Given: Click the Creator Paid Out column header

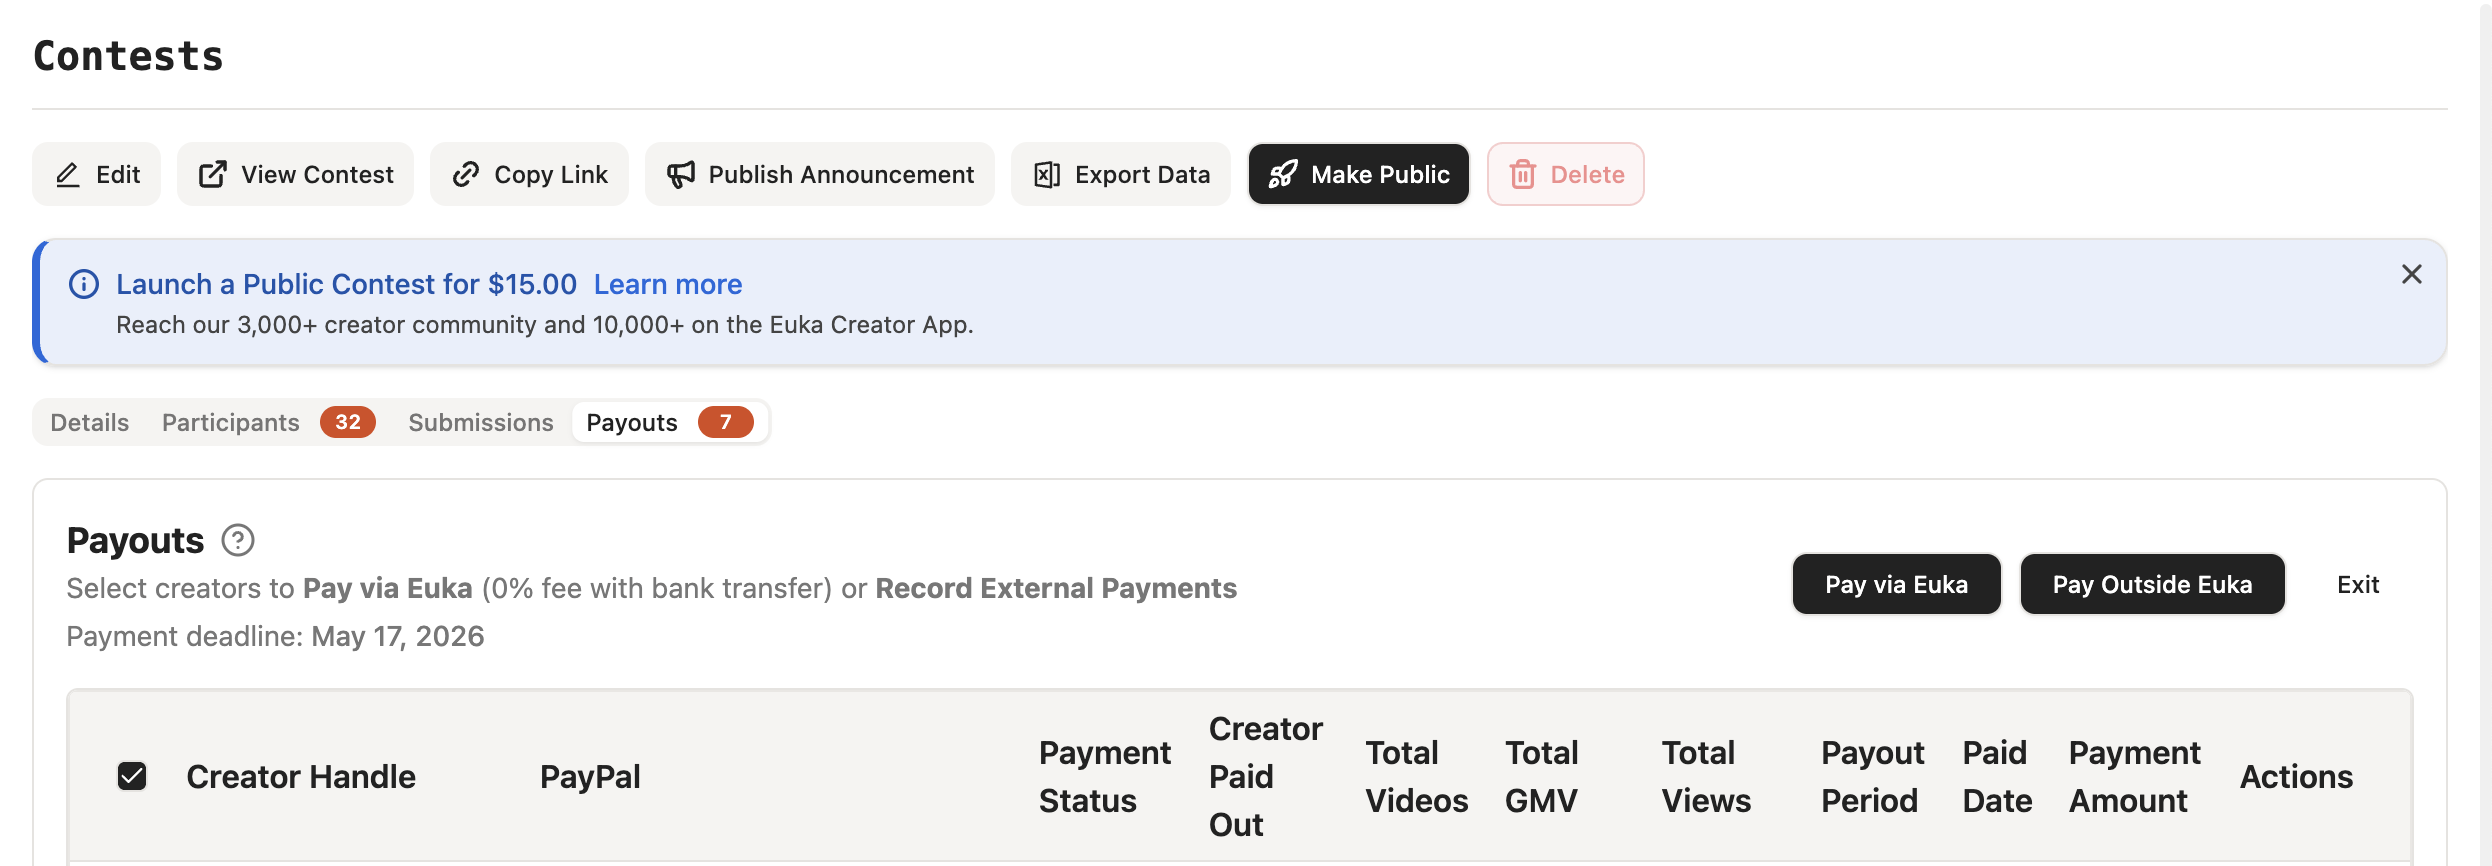Looking at the screenshot, I should [x=1265, y=777].
